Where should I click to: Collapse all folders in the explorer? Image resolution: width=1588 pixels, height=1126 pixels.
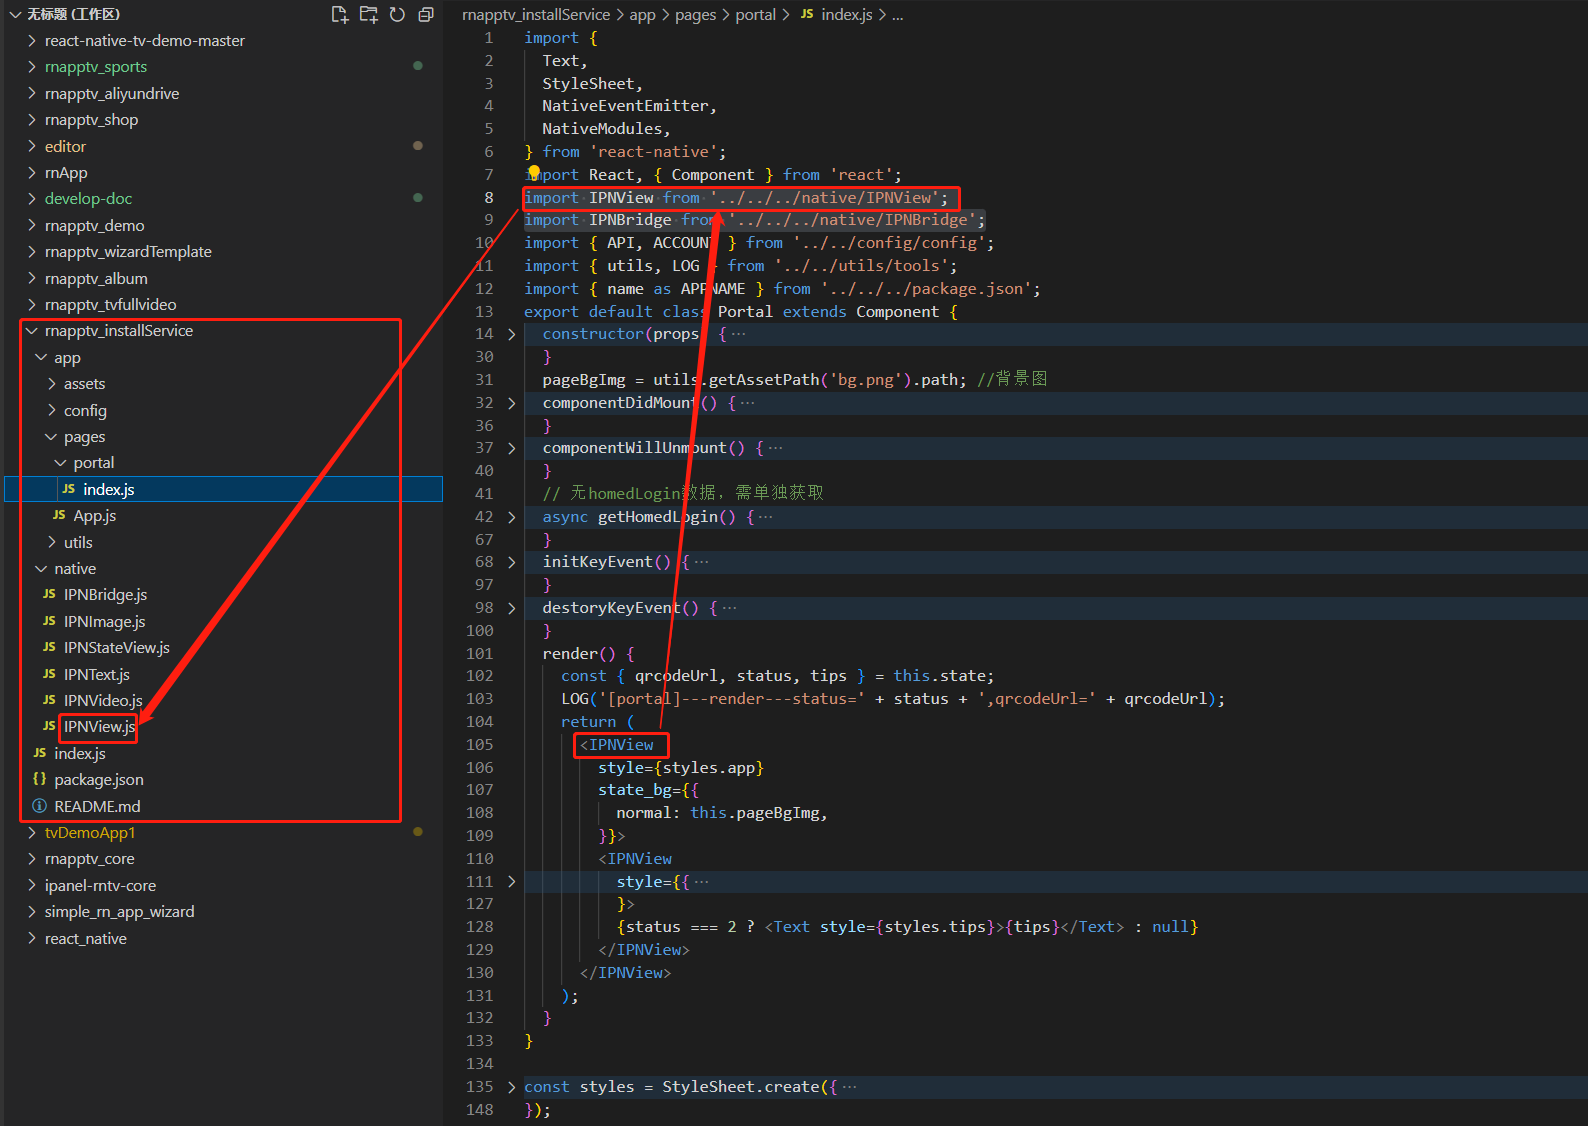click(x=426, y=14)
